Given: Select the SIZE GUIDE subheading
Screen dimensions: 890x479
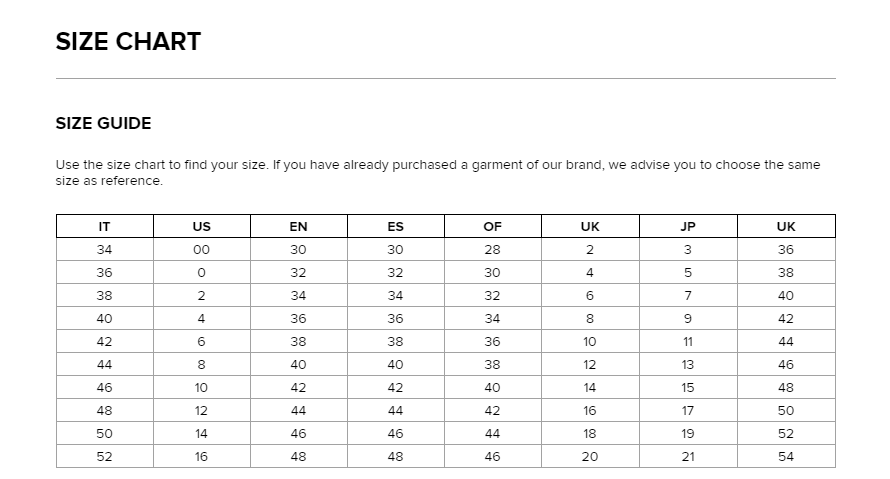Looking at the screenshot, I should click(x=103, y=123).
